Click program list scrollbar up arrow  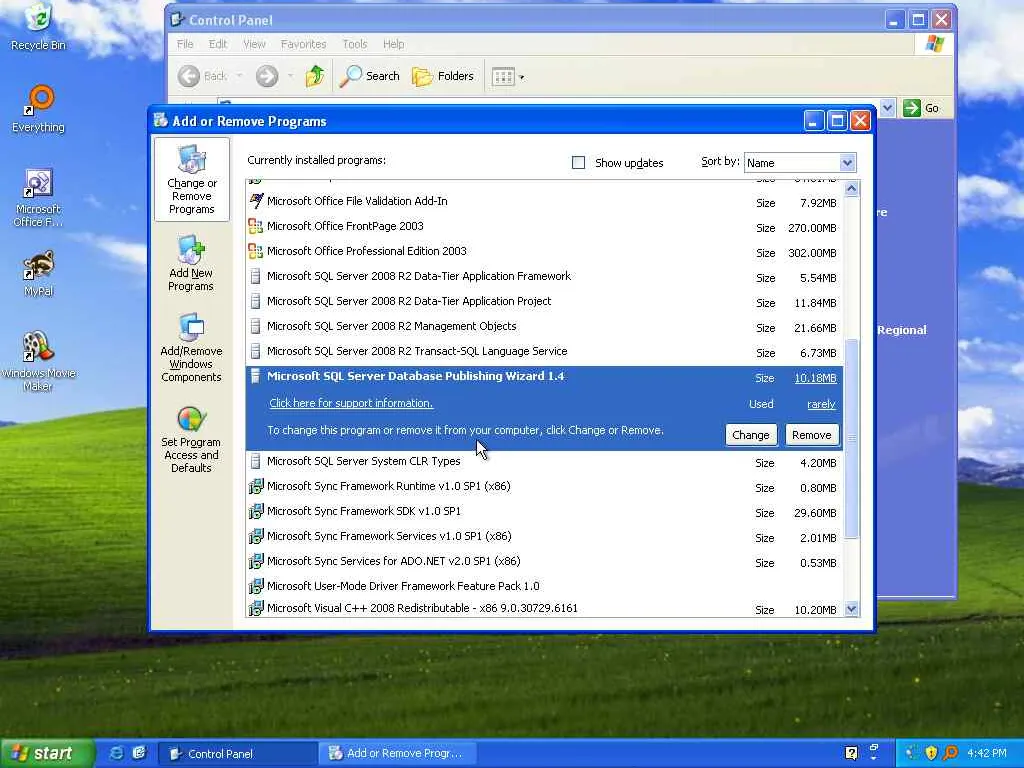coord(851,189)
